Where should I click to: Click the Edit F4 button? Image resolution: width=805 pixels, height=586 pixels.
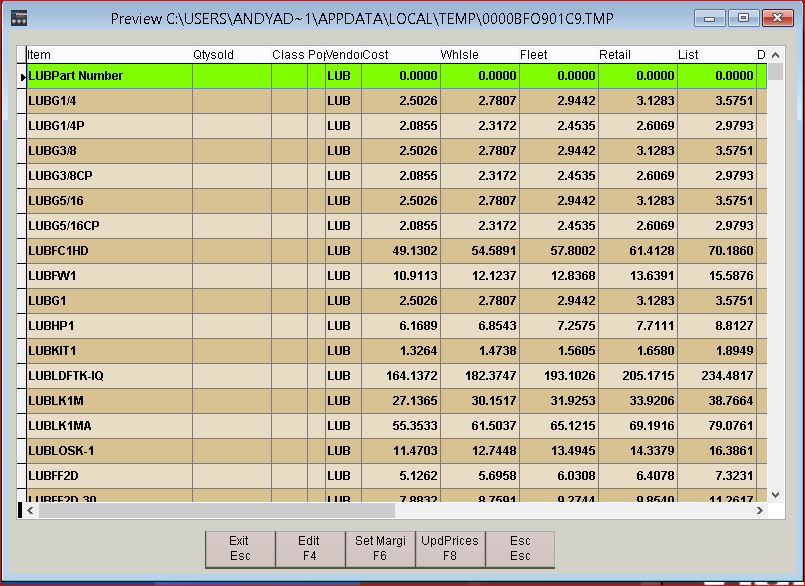[x=310, y=549]
